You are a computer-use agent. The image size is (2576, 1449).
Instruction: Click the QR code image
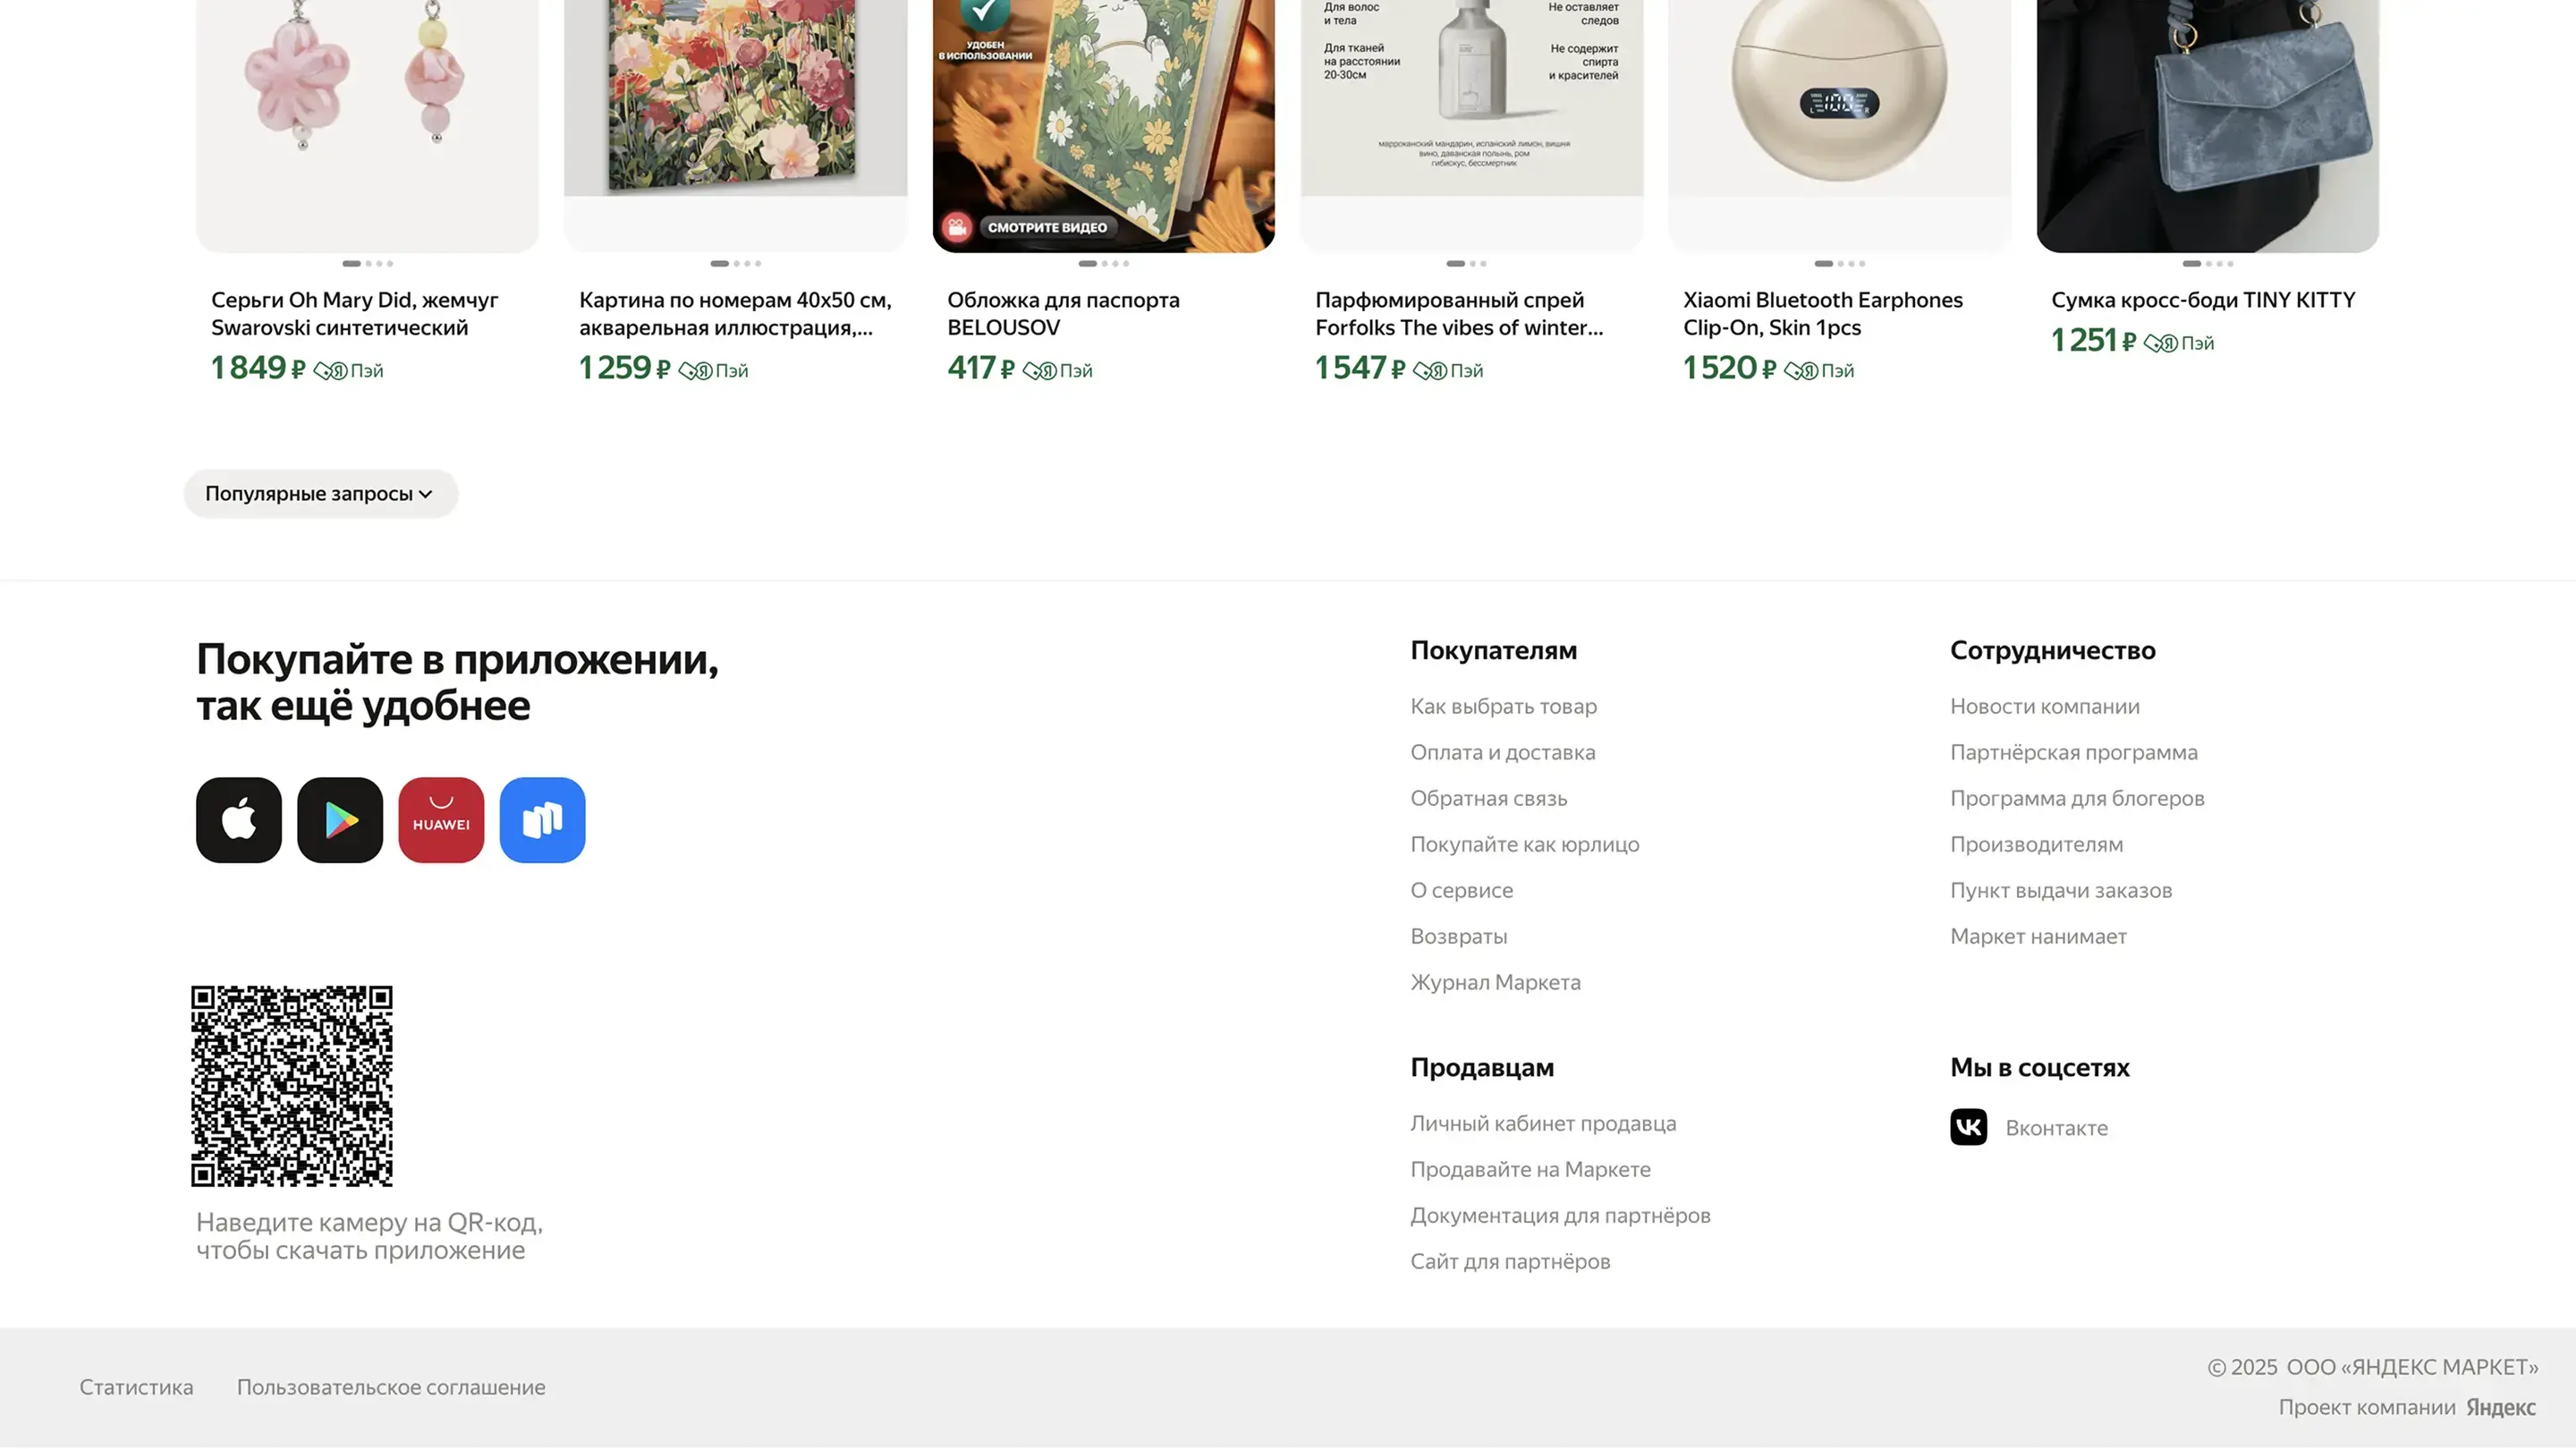click(292, 1086)
